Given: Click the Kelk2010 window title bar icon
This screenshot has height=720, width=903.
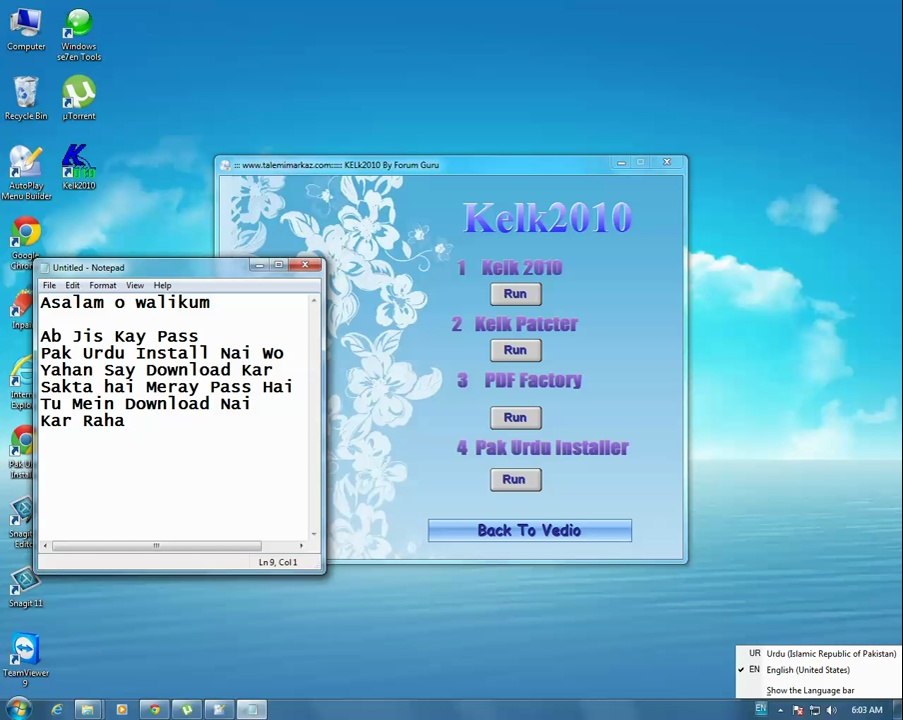Looking at the screenshot, I should click(226, 165).
